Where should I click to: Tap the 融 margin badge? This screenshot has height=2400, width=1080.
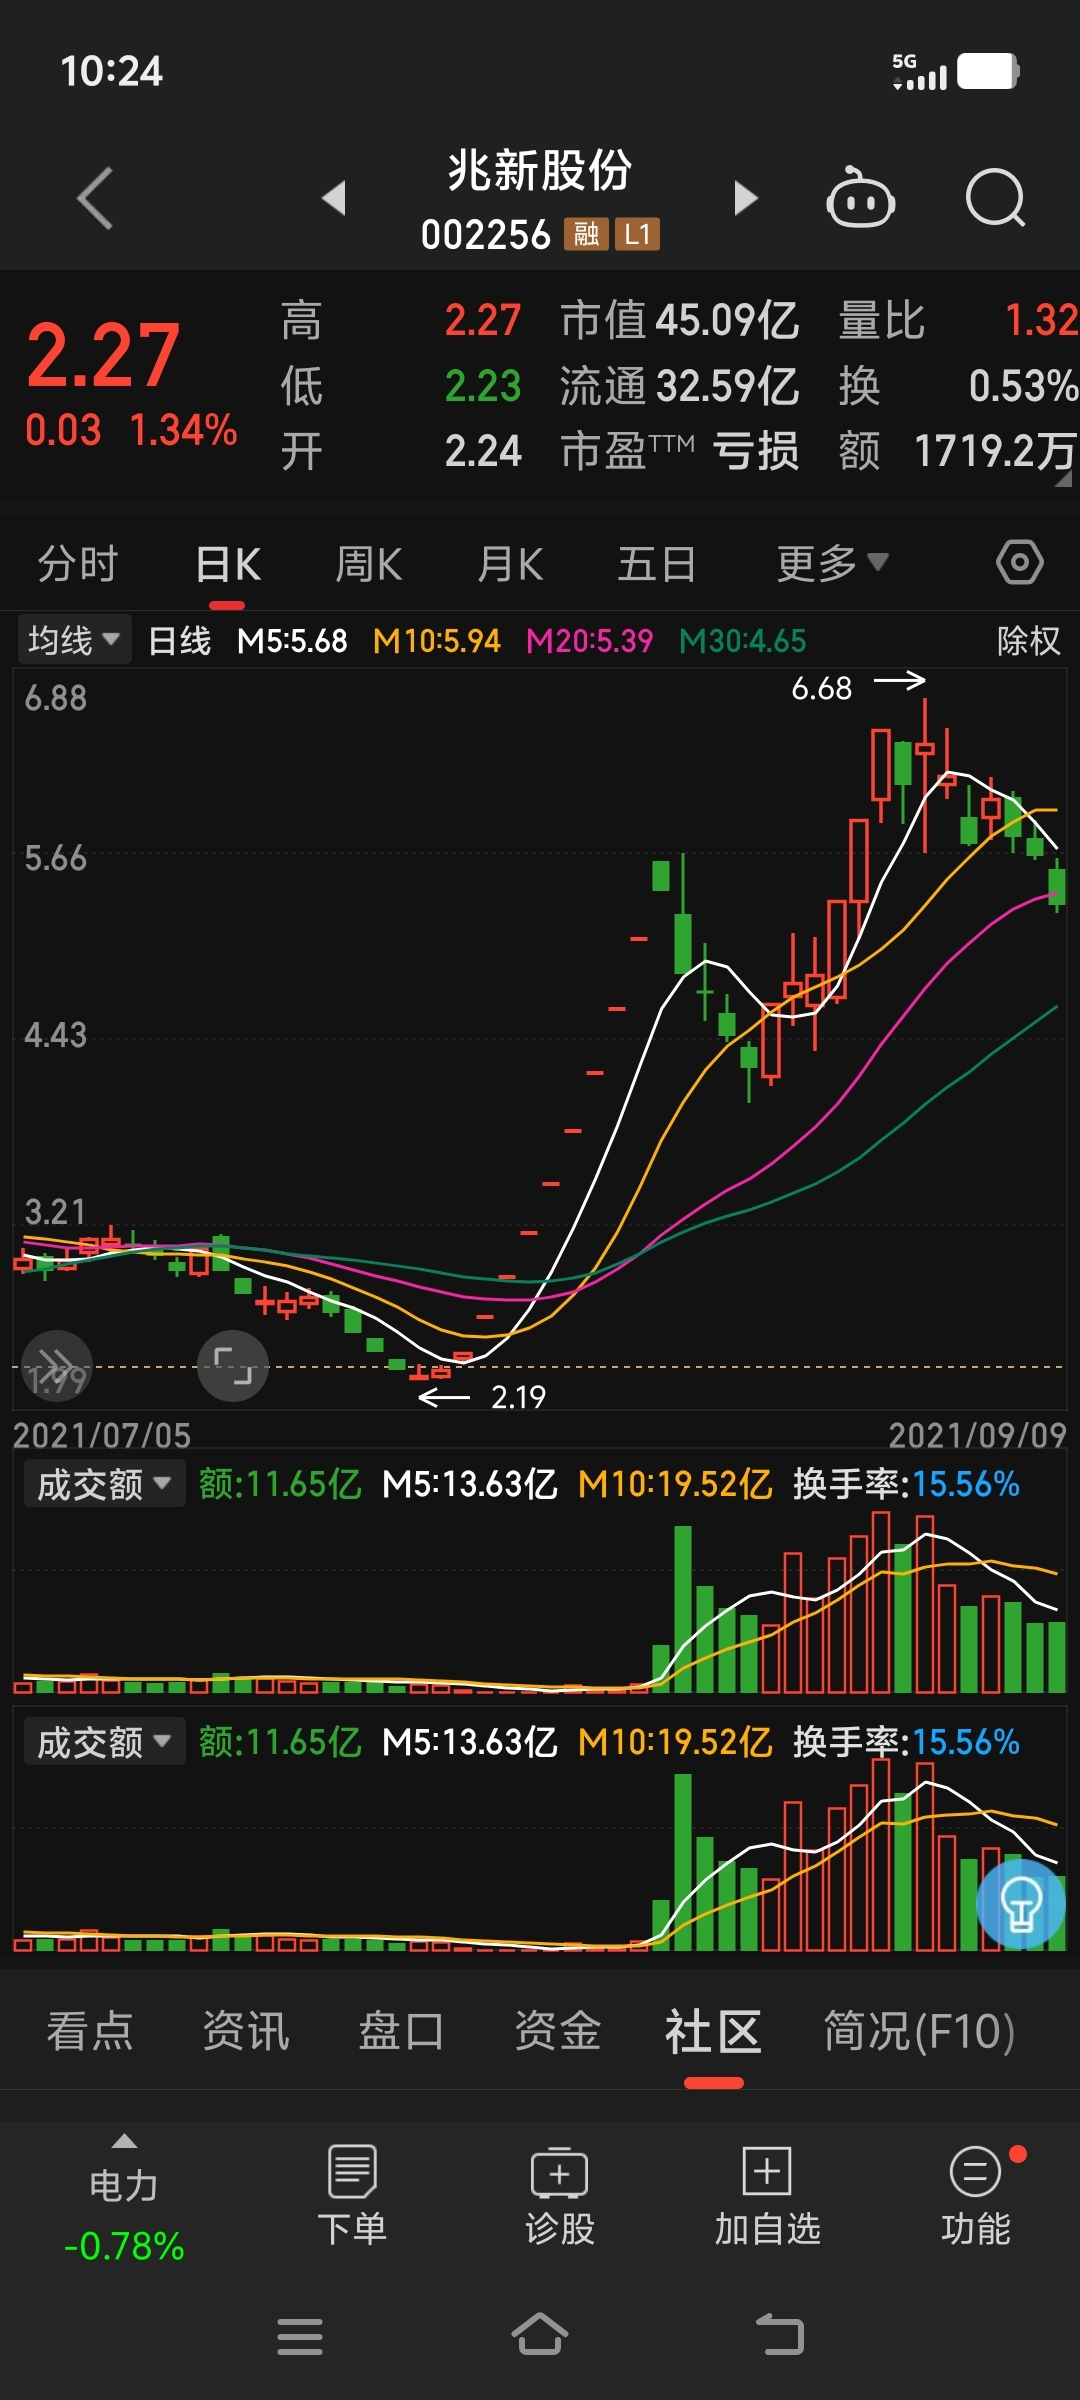pyautogui.click(x=586, y=235)
